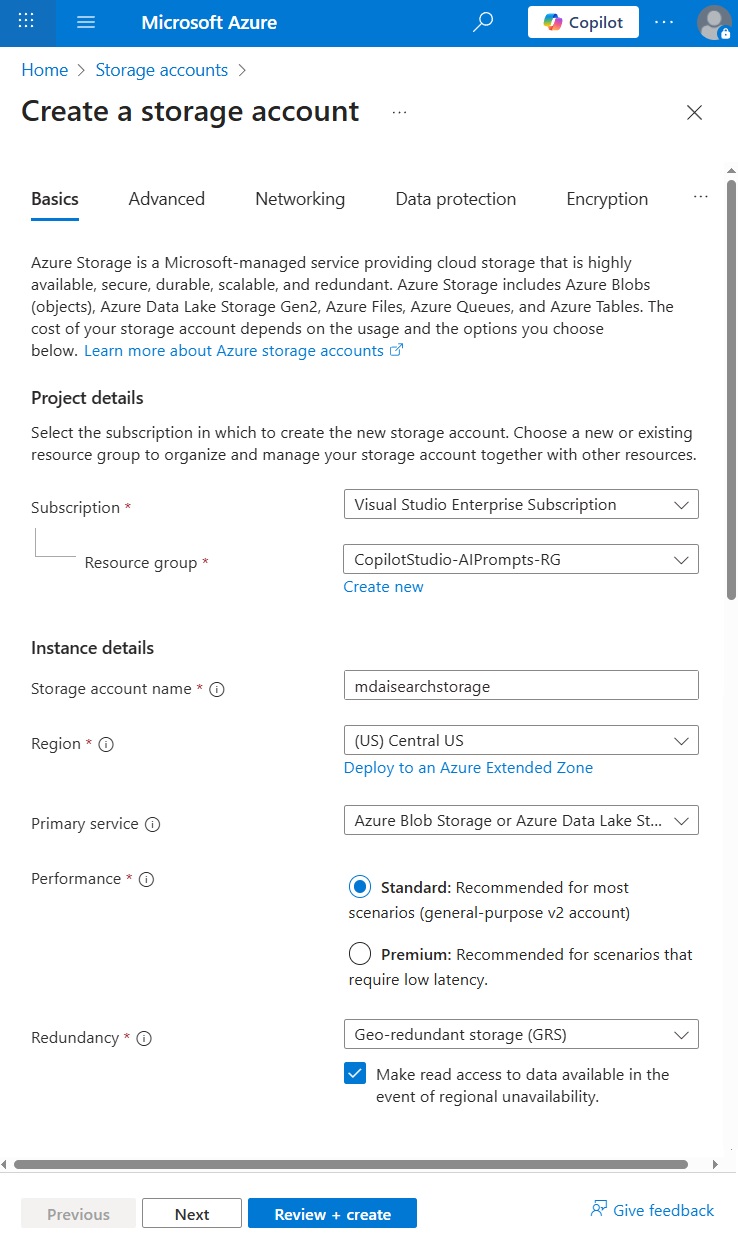The image size is (738, 1250).
Task: Uncheck read access during regional unavailability
Action: [x=355, y=1072]
